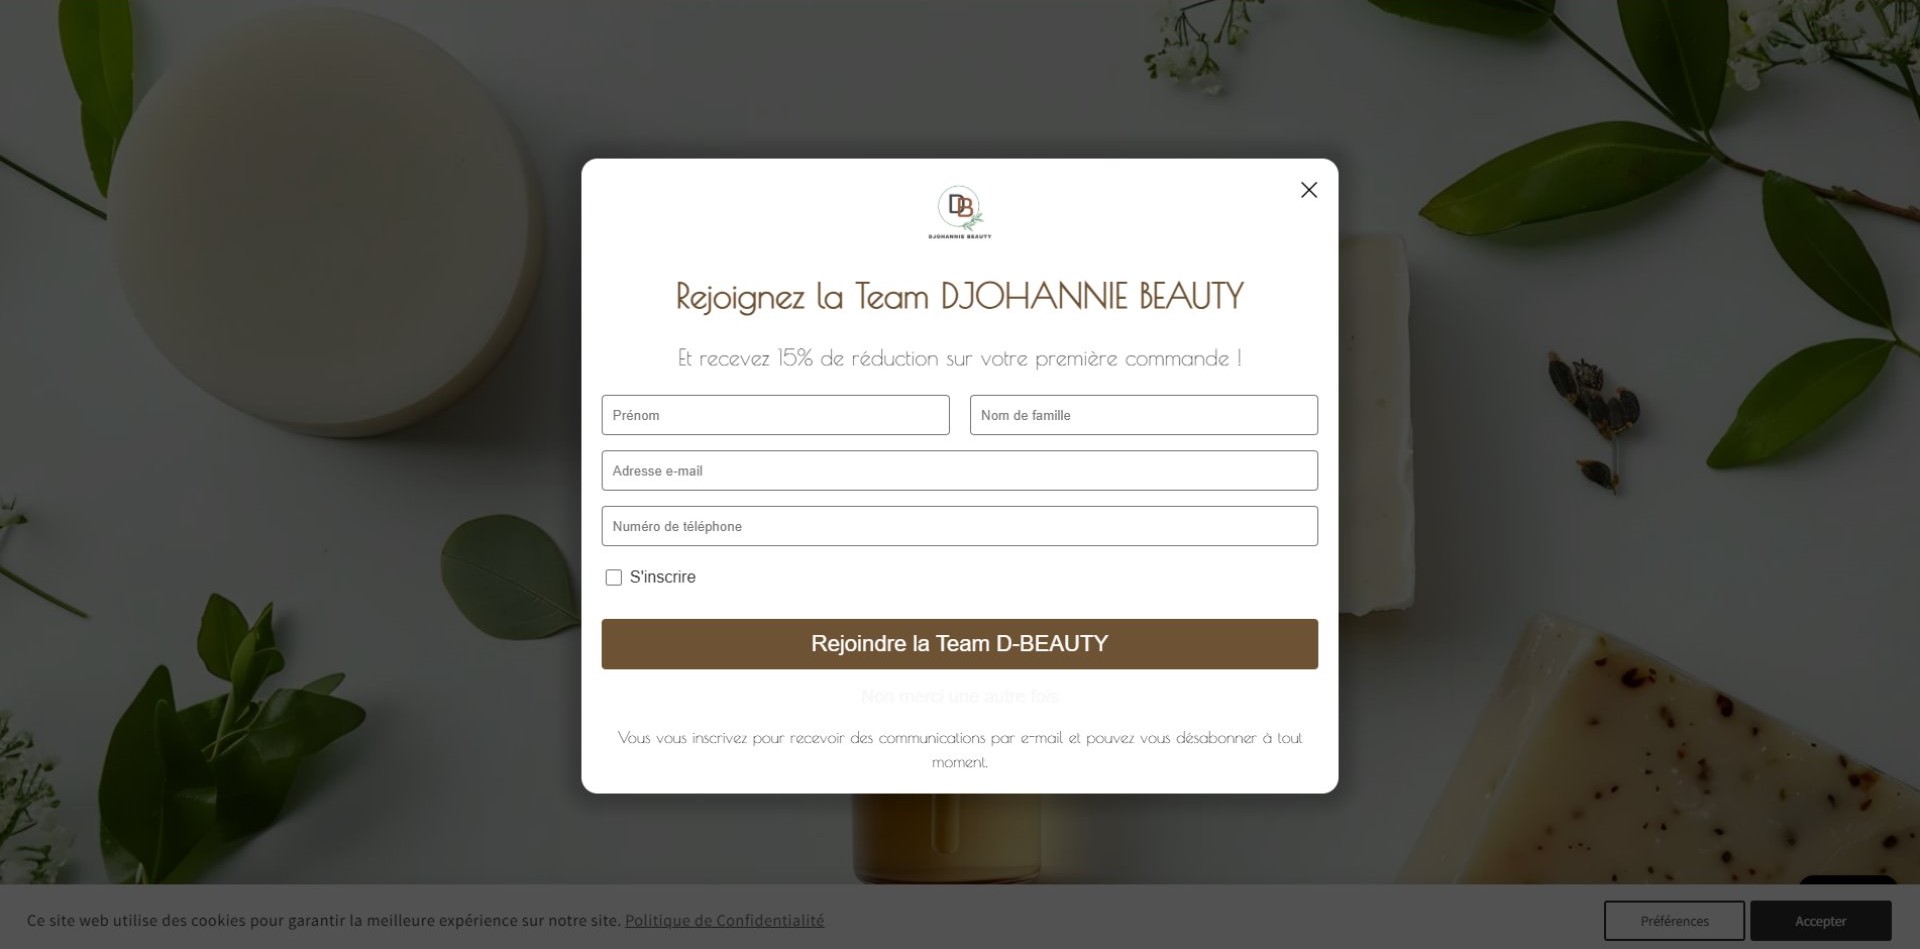Screen dimensions: 1920x949
Task: Click the round white soap in the background
Action: tap(320, 230)
